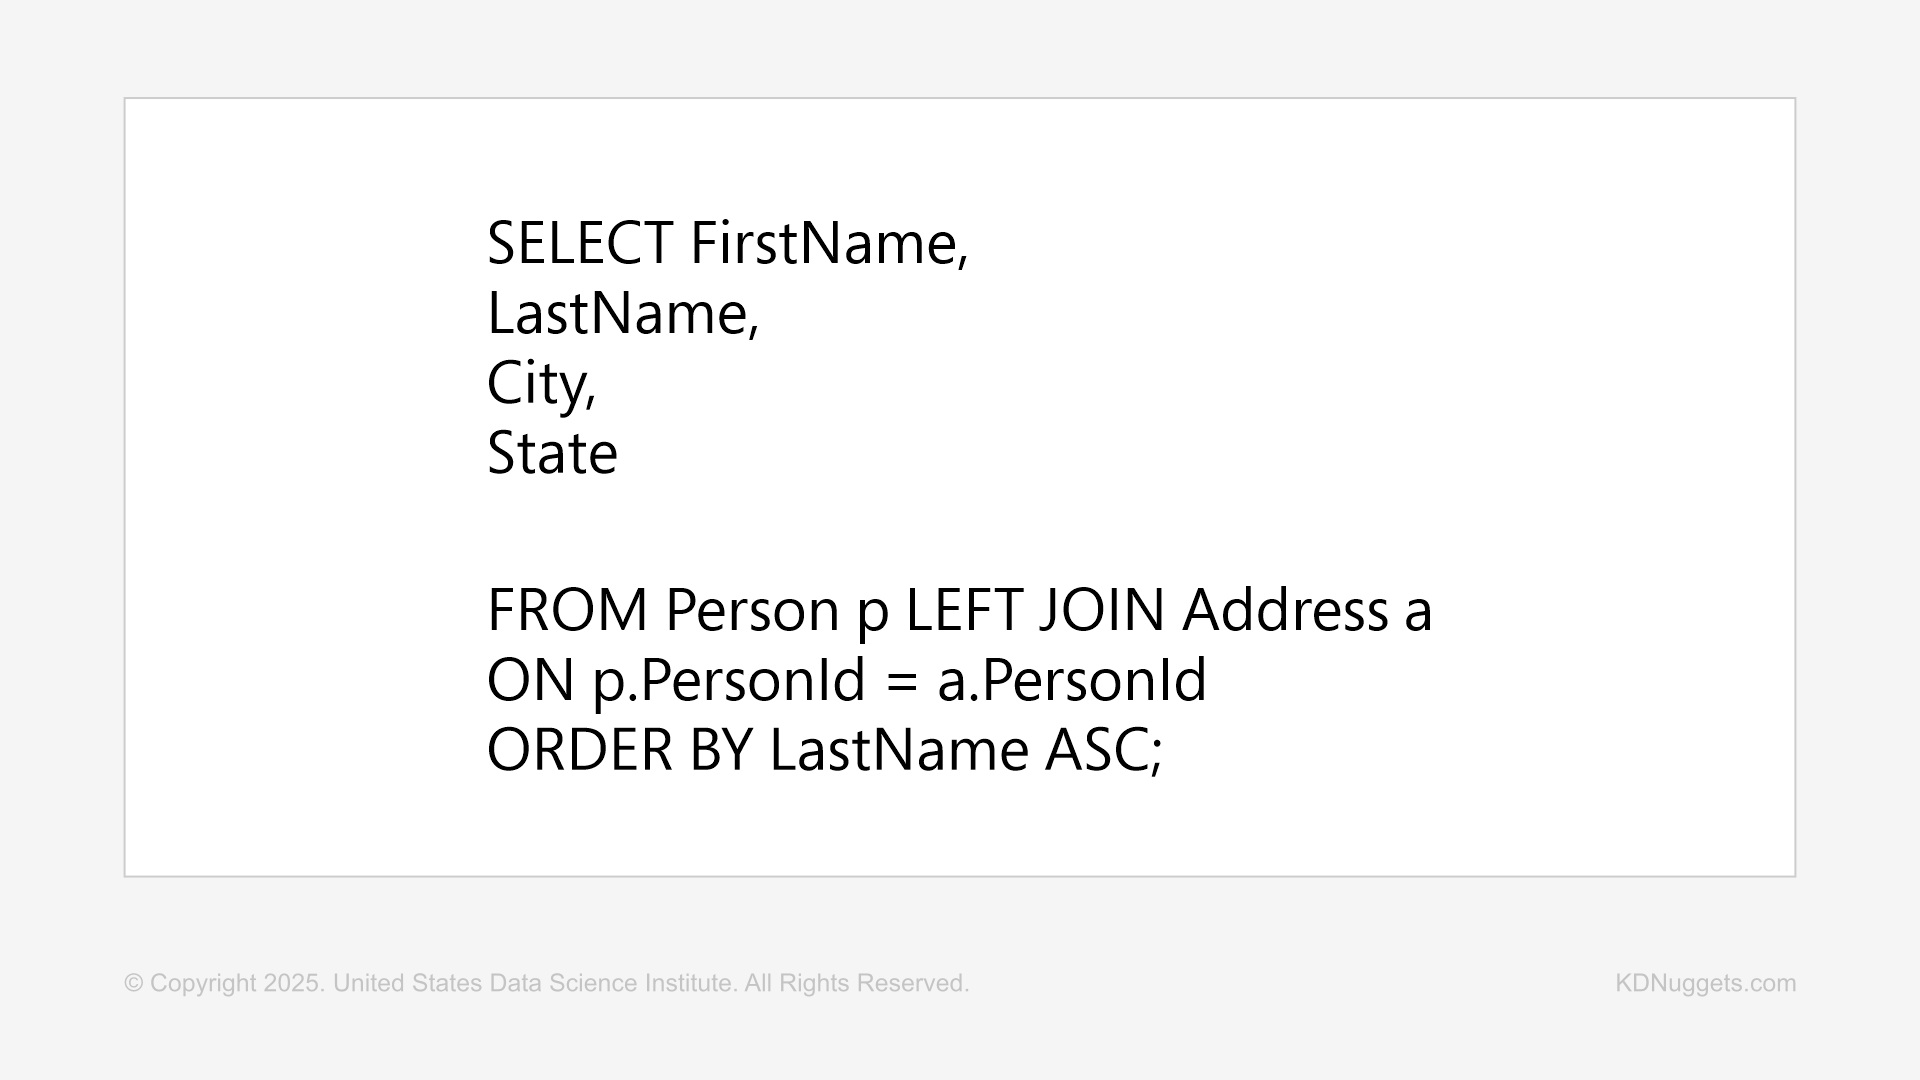Click the KDNuggets.com footer text

pos(1705,984)
